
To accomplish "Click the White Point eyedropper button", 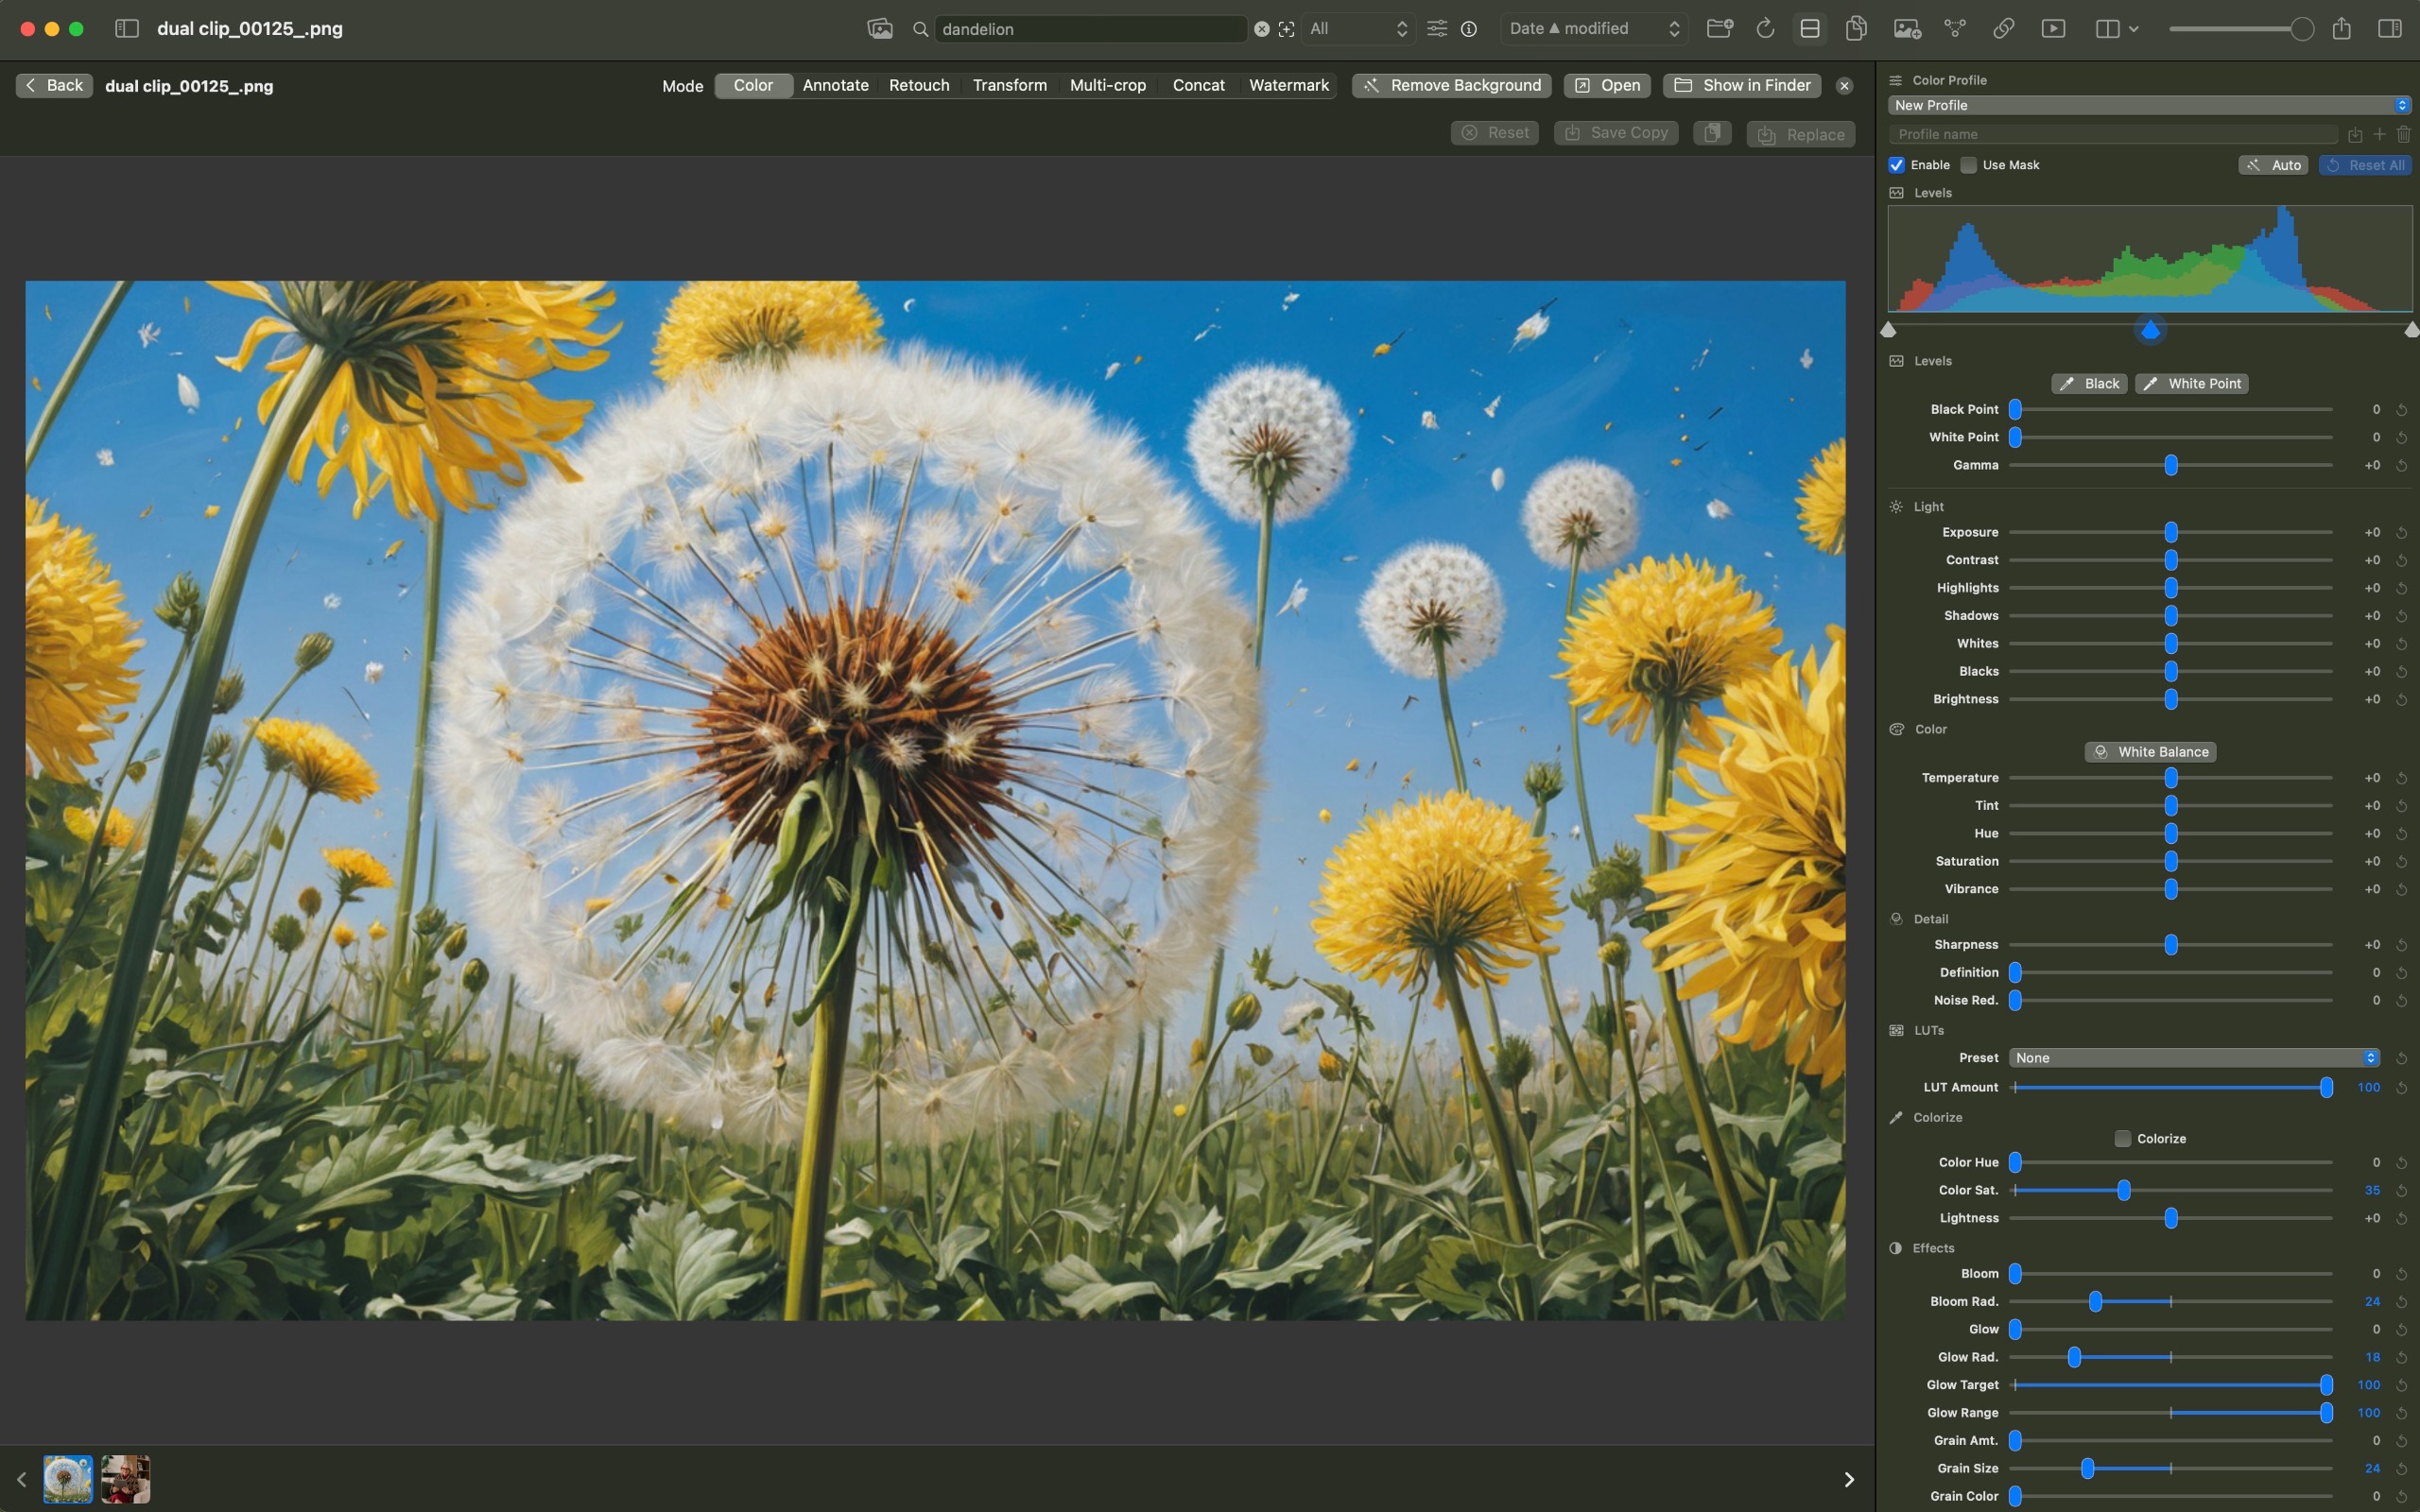I will [x=2192, y=384].
